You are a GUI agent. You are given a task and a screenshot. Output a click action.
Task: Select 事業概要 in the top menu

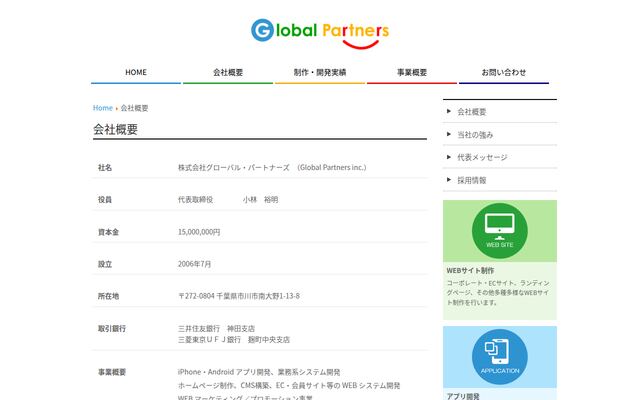coord(412,73)
